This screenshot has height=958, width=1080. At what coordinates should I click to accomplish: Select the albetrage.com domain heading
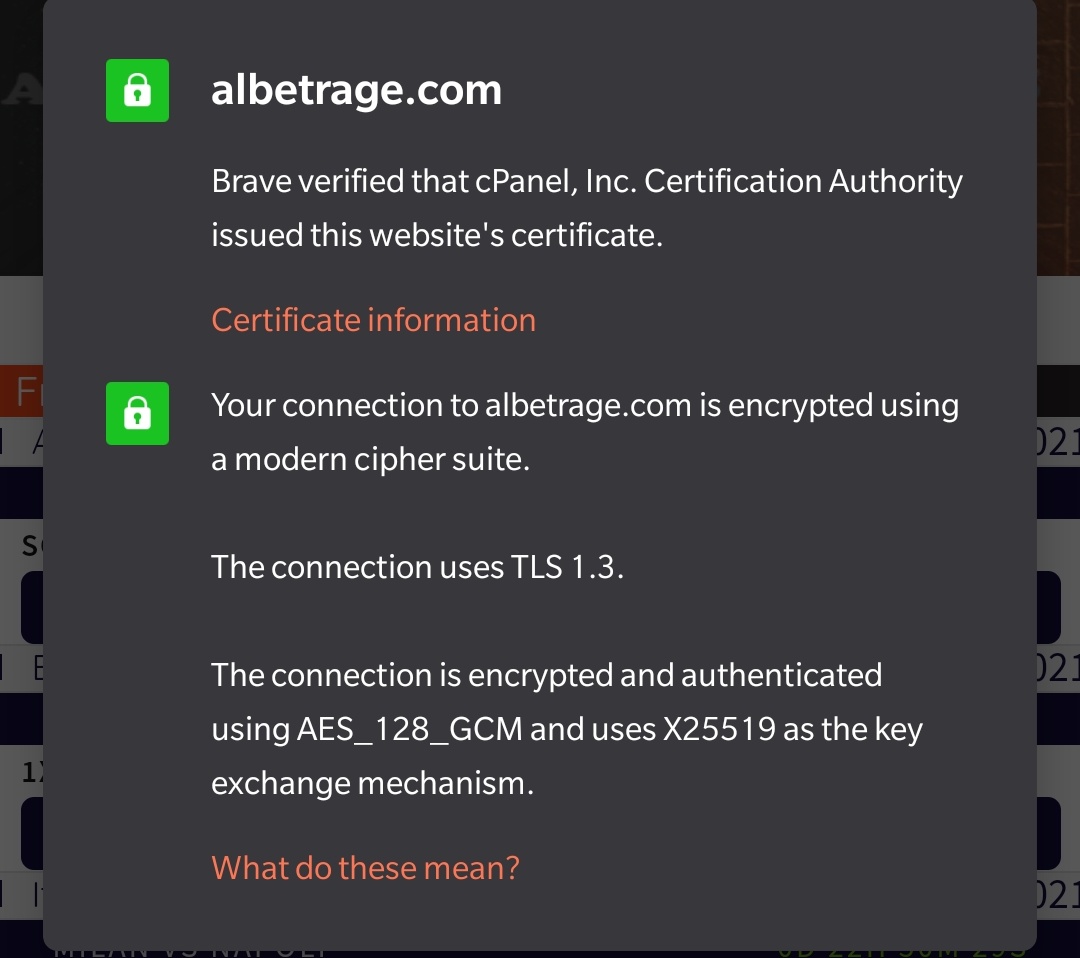click(x=356, y=90)
